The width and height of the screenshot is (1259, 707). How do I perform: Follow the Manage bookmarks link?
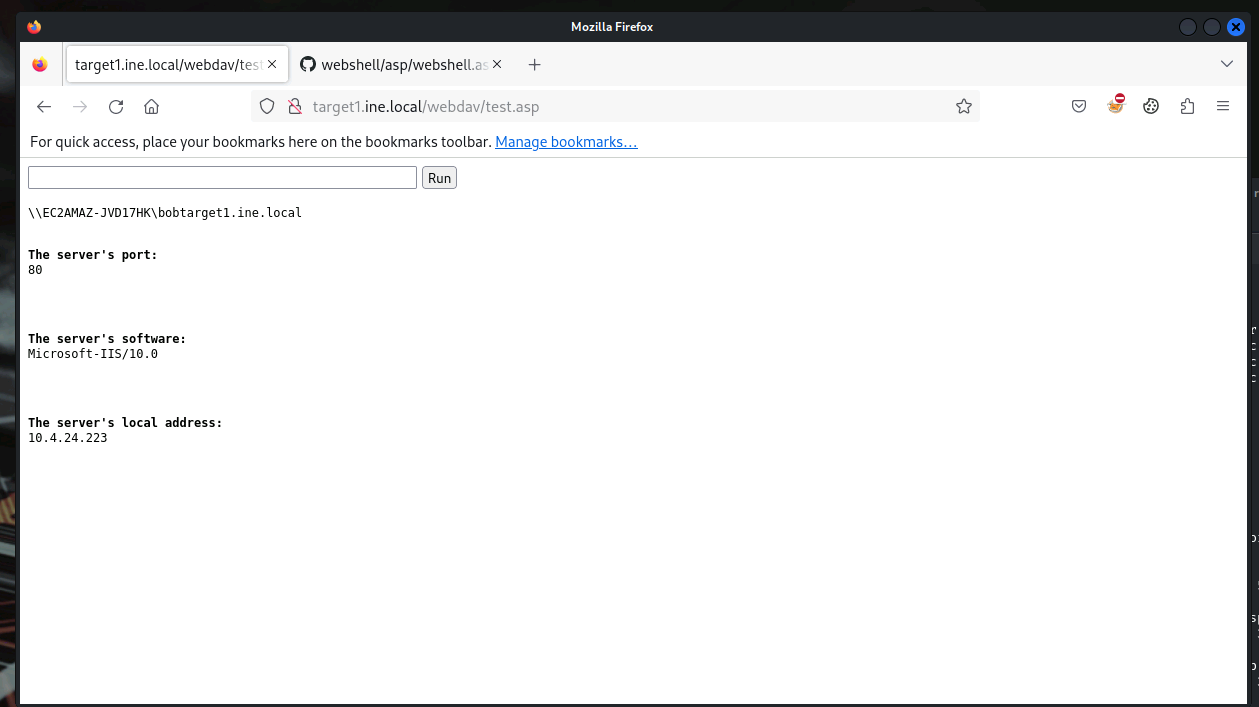[x=566, y=142]
